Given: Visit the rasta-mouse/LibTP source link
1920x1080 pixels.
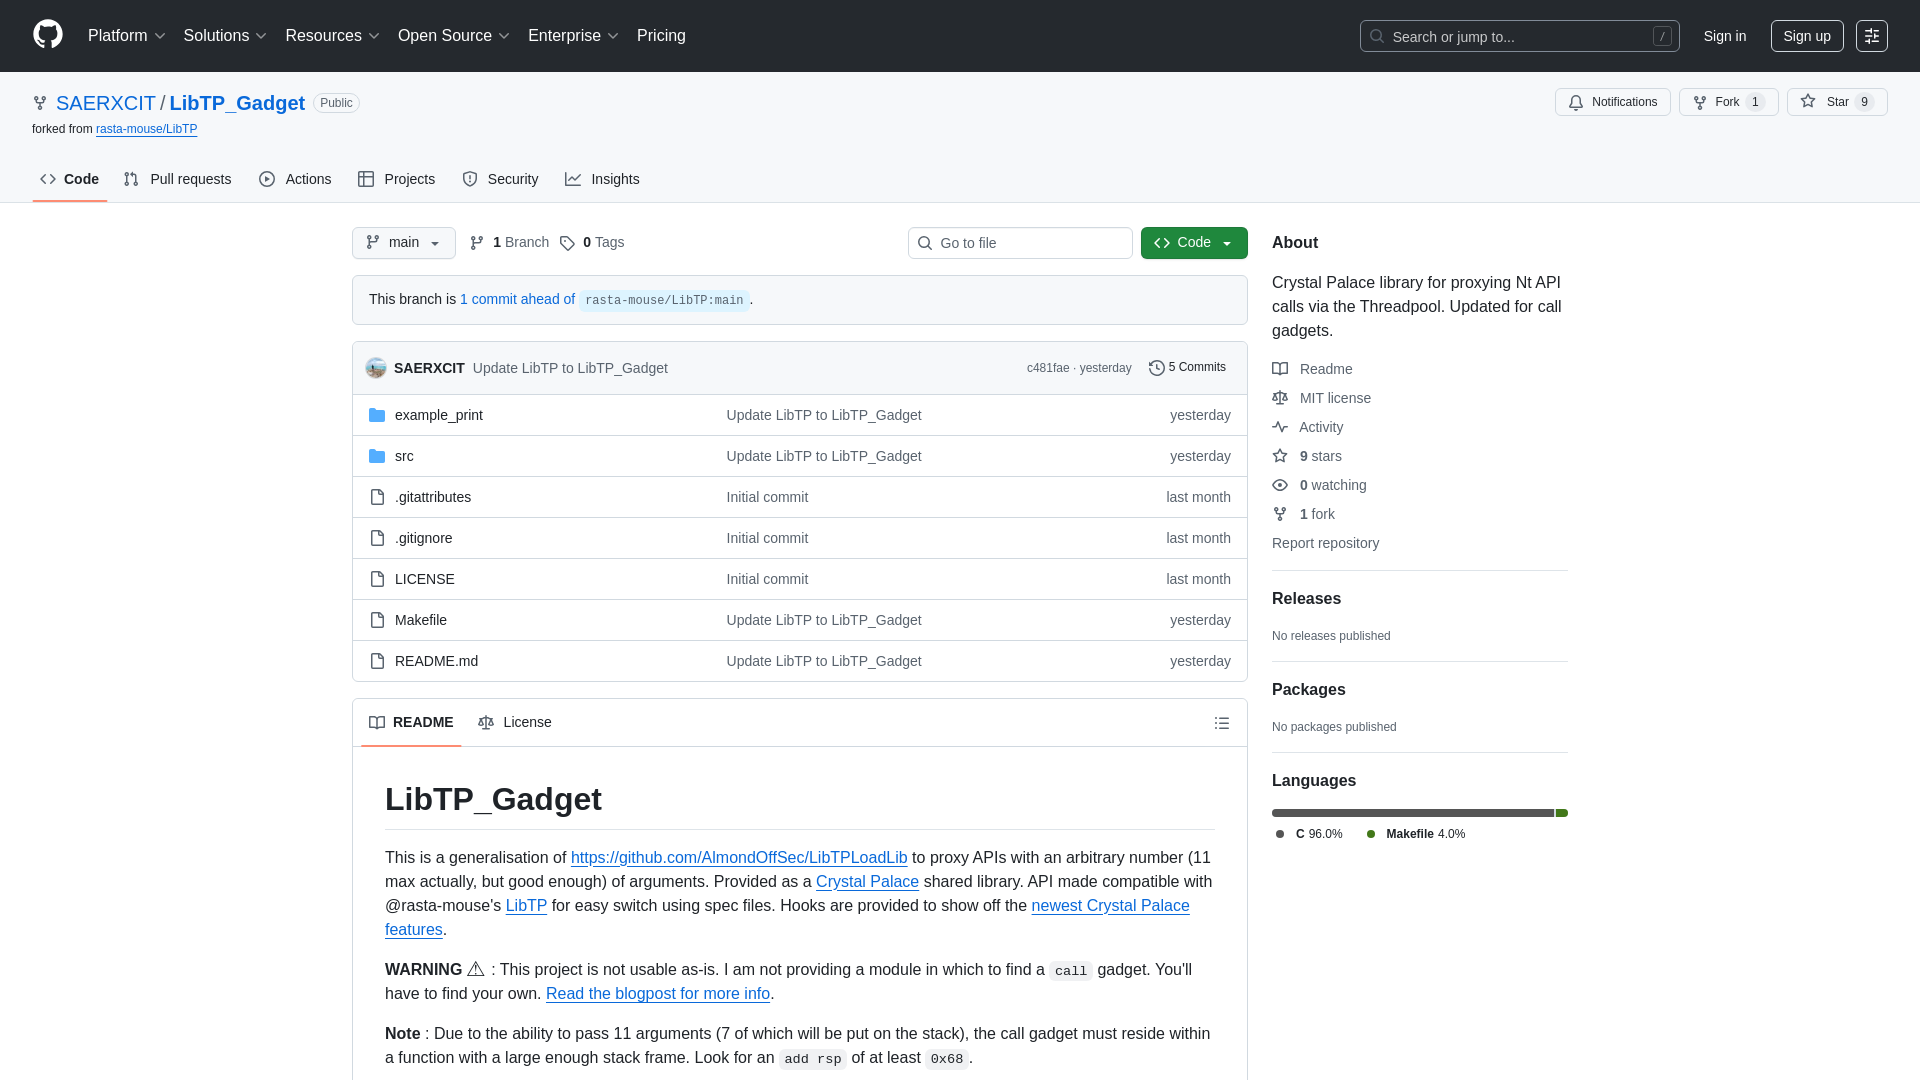Looking at the screenshot, I should (x=146, y=129).
